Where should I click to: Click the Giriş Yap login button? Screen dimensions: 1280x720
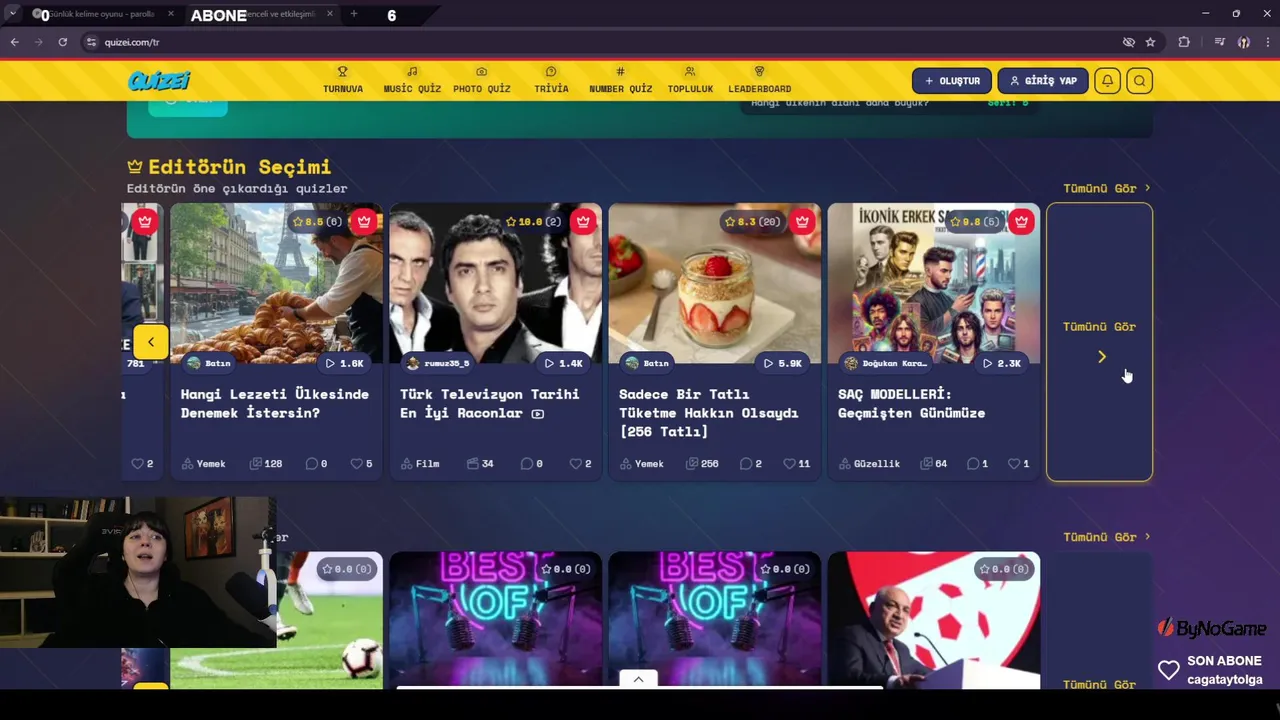[x=1043, y=81]
